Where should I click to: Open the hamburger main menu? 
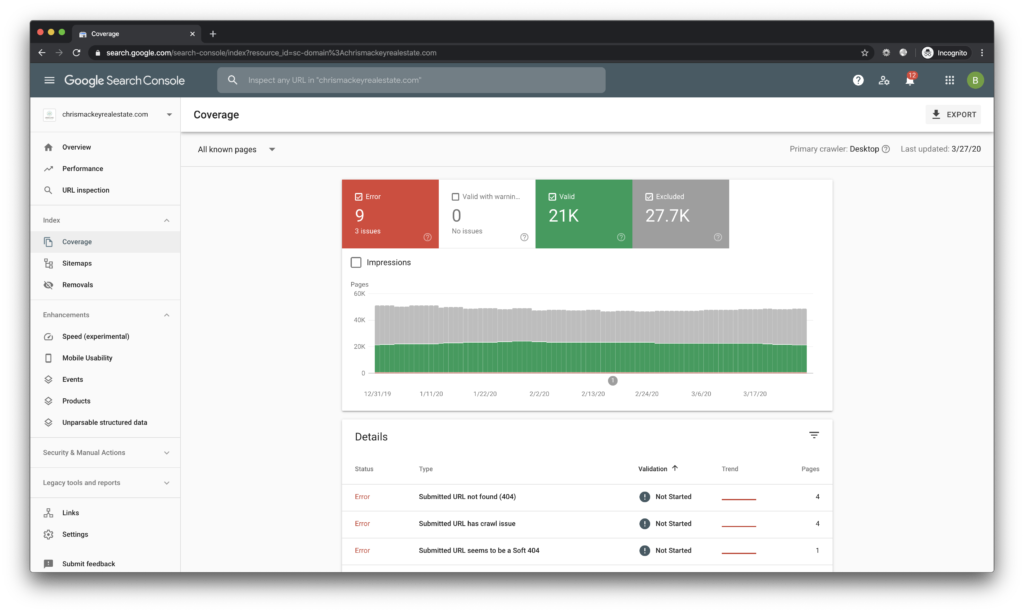[x=49, y=80]
